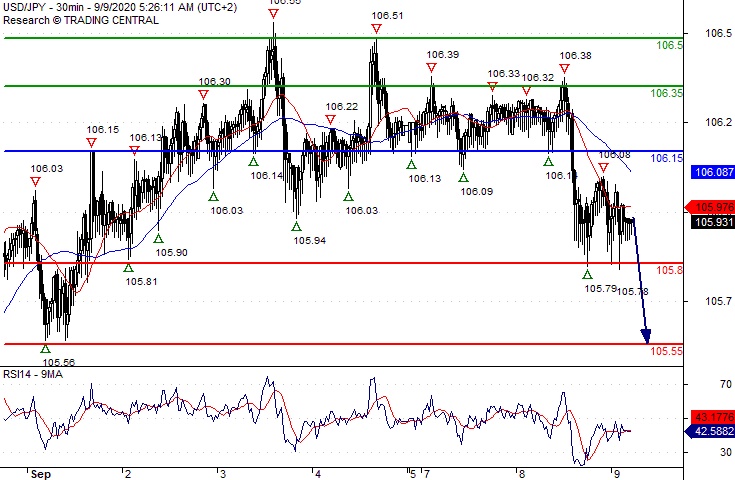
Task: Select green triangle marker above the 105.56 low
Action: click(x=45, y=349)
